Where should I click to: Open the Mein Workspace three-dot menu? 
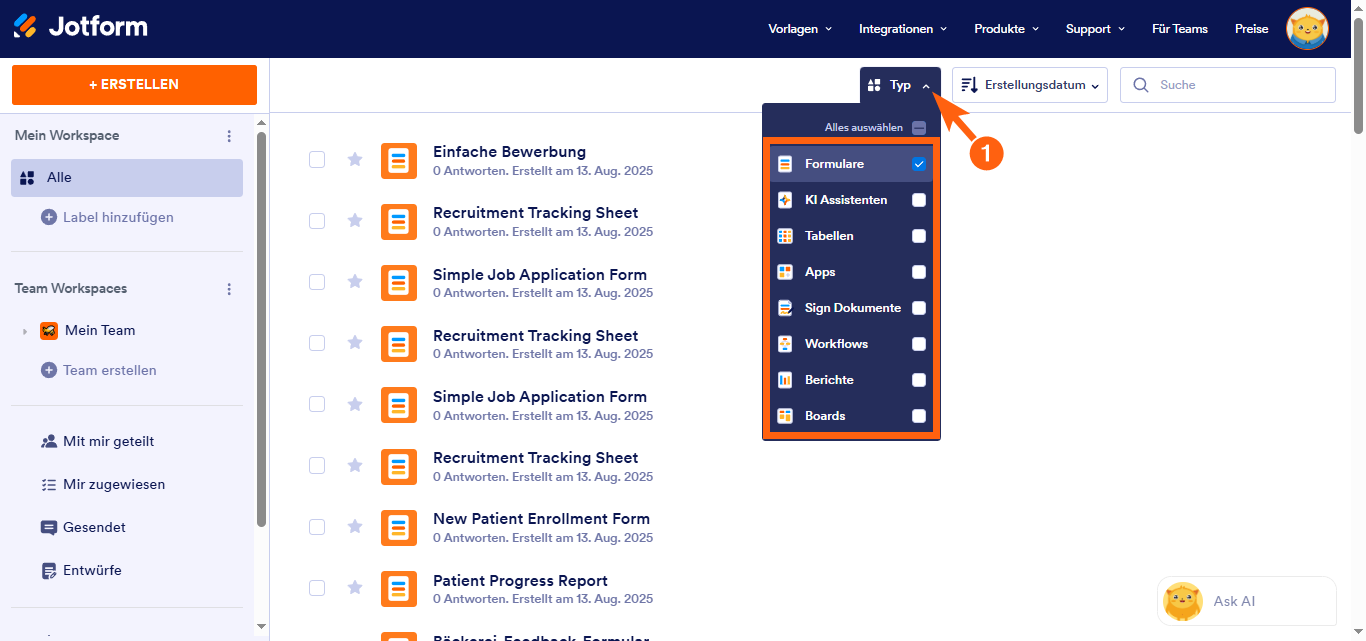(x=229, y=136)
